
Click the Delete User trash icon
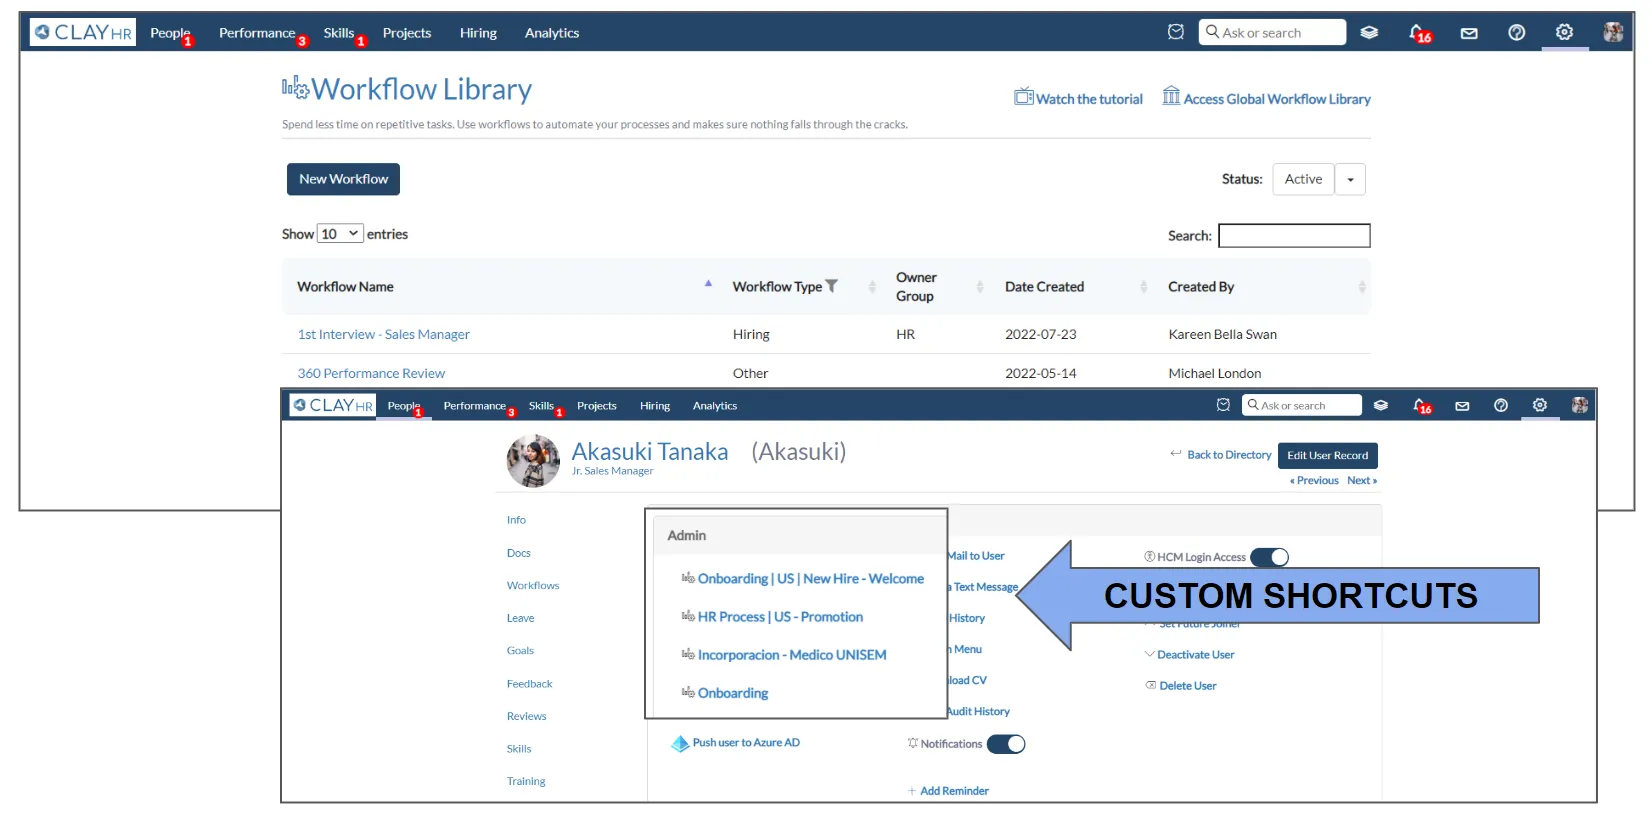(1151, 685)
